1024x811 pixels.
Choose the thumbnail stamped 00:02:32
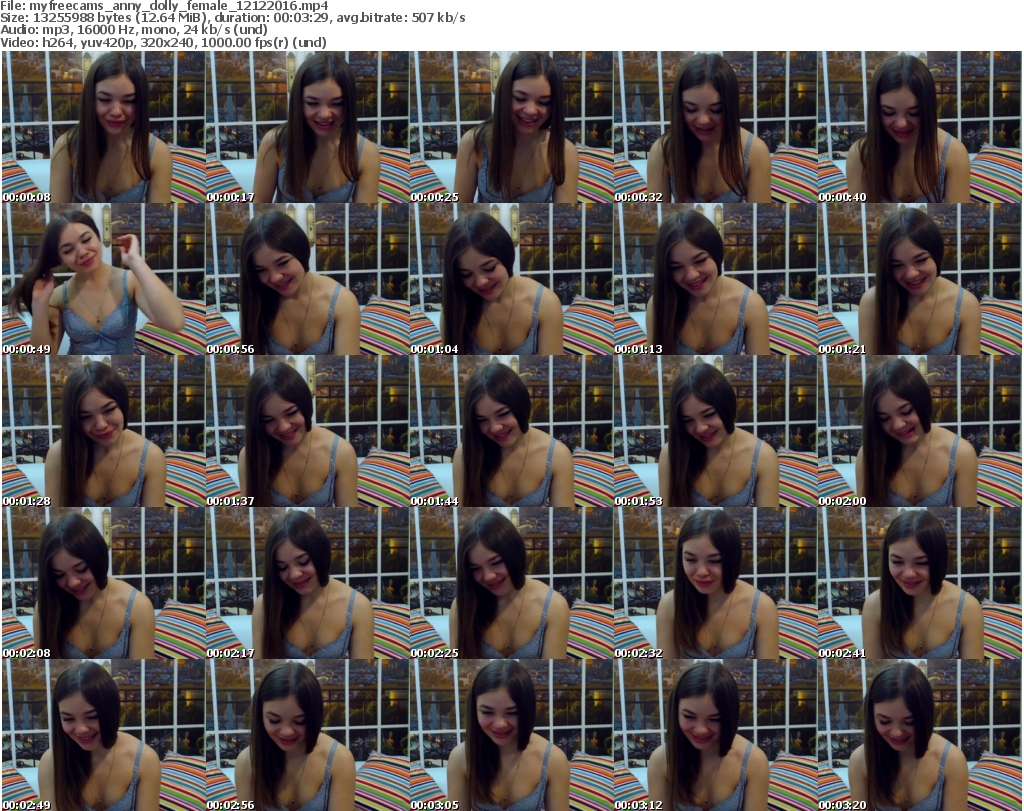pyautogui.click(x=716, y=583)
